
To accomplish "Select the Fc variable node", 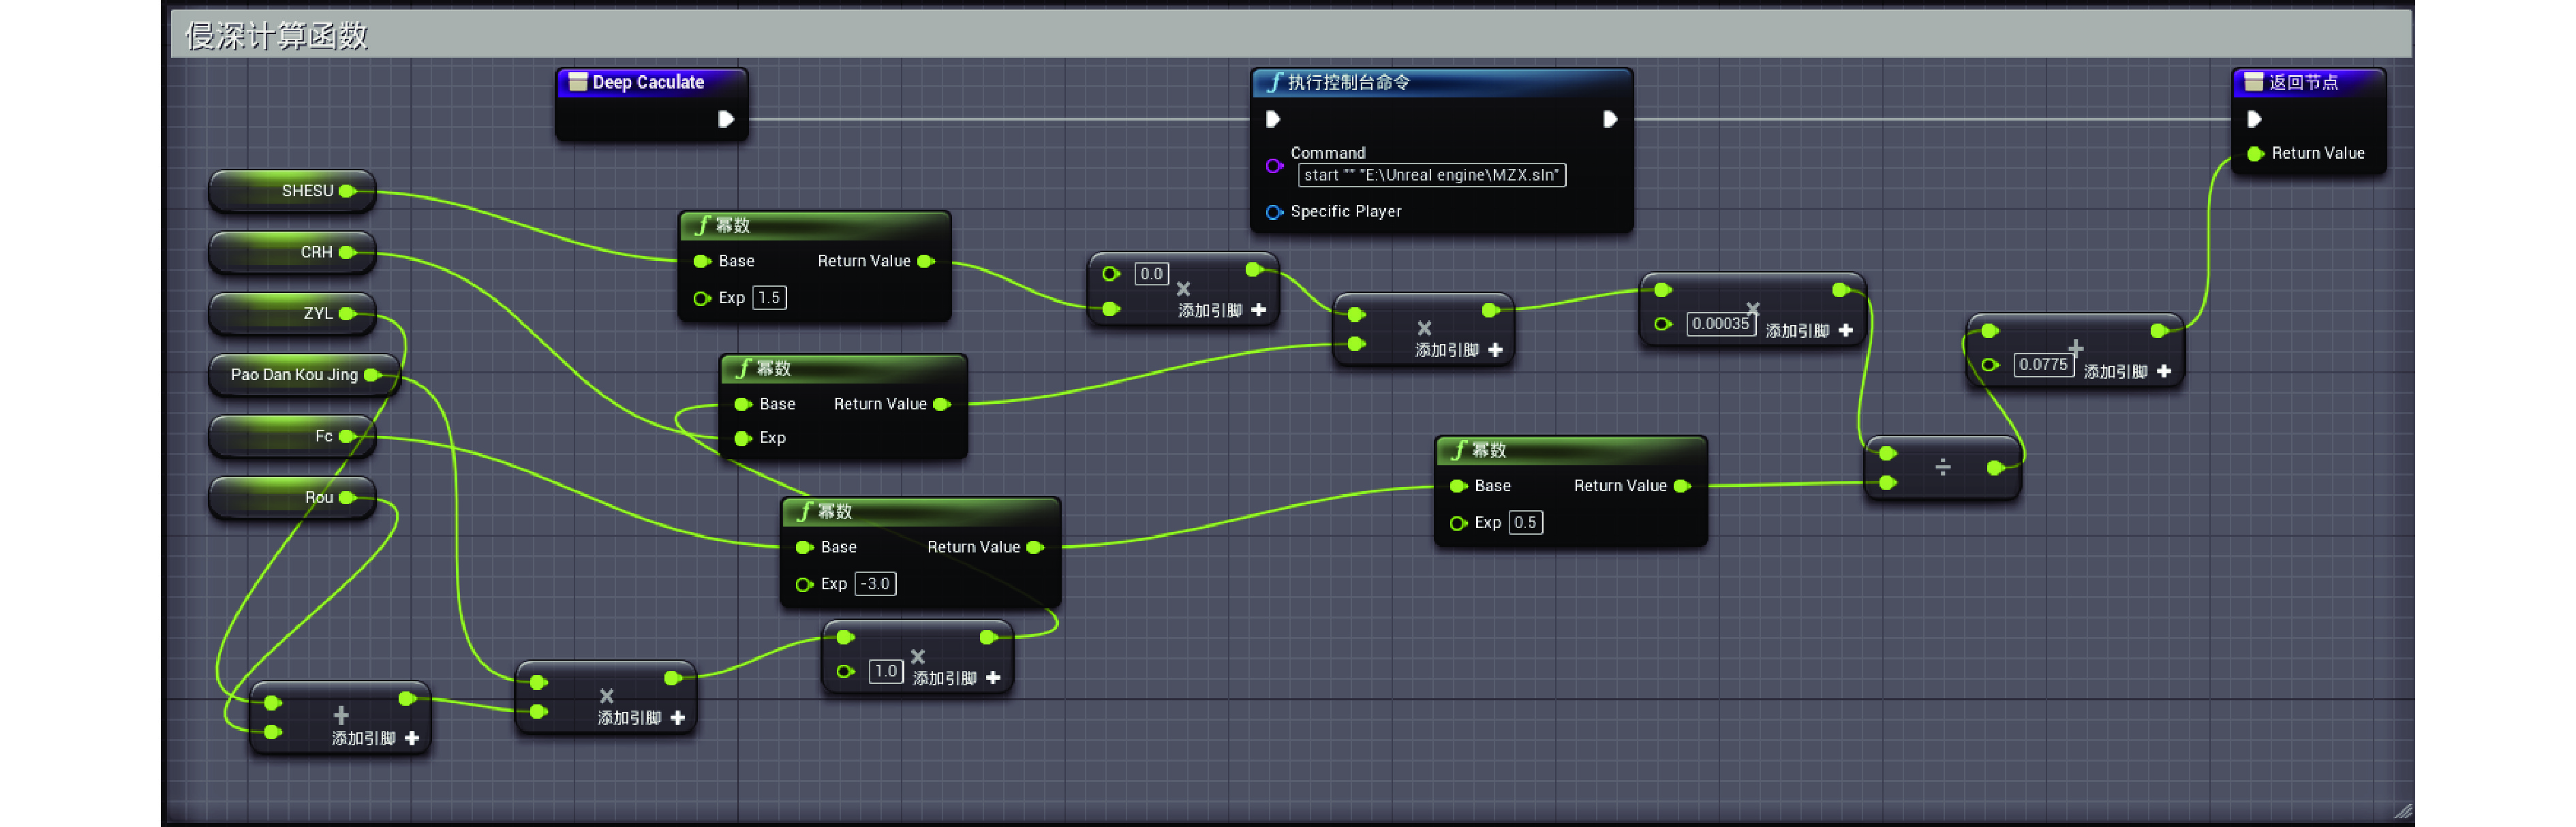I will click(290, 437).
